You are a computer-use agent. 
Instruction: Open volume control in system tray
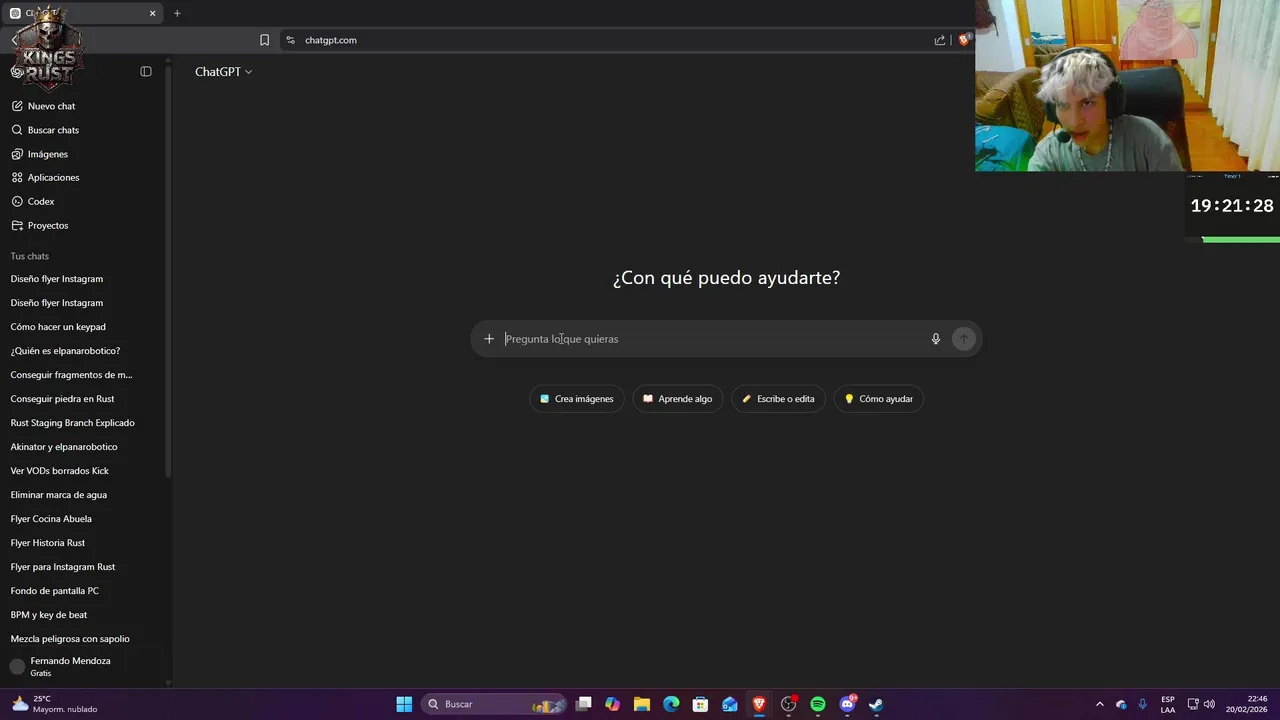click(1209, 704)
